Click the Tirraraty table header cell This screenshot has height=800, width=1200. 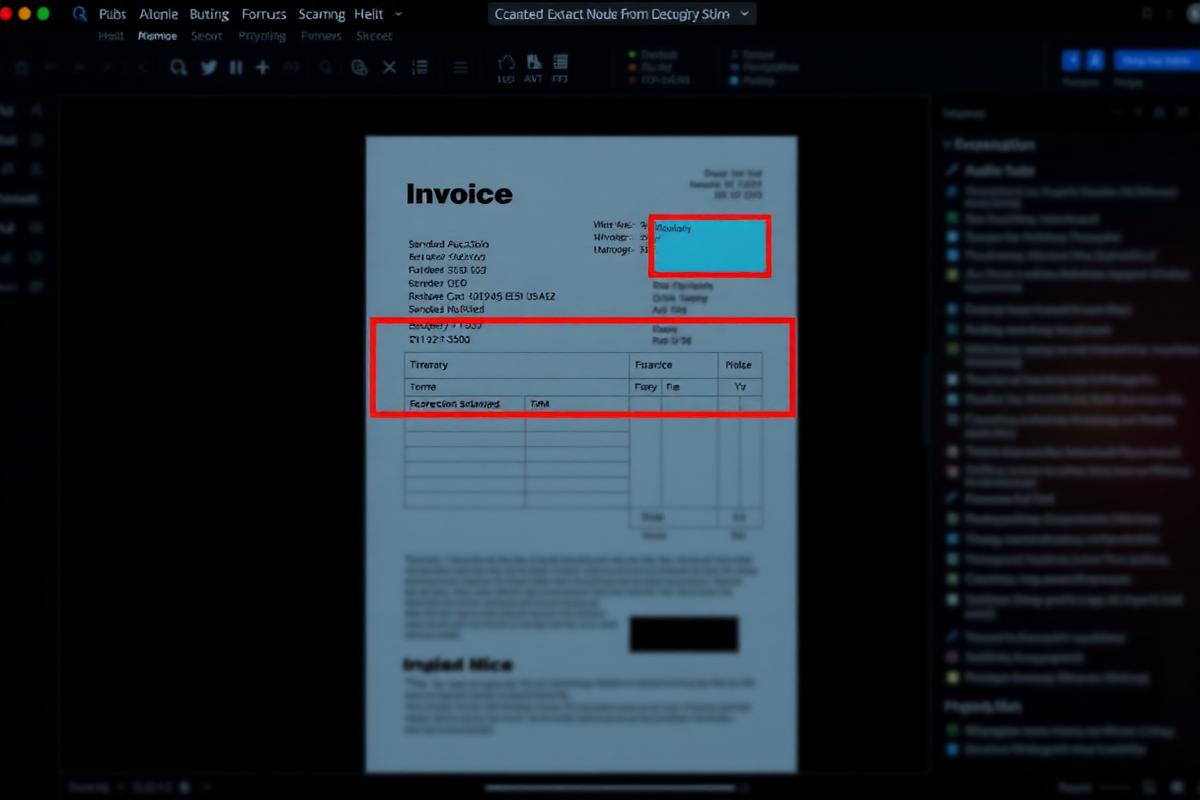pos(517,365)
